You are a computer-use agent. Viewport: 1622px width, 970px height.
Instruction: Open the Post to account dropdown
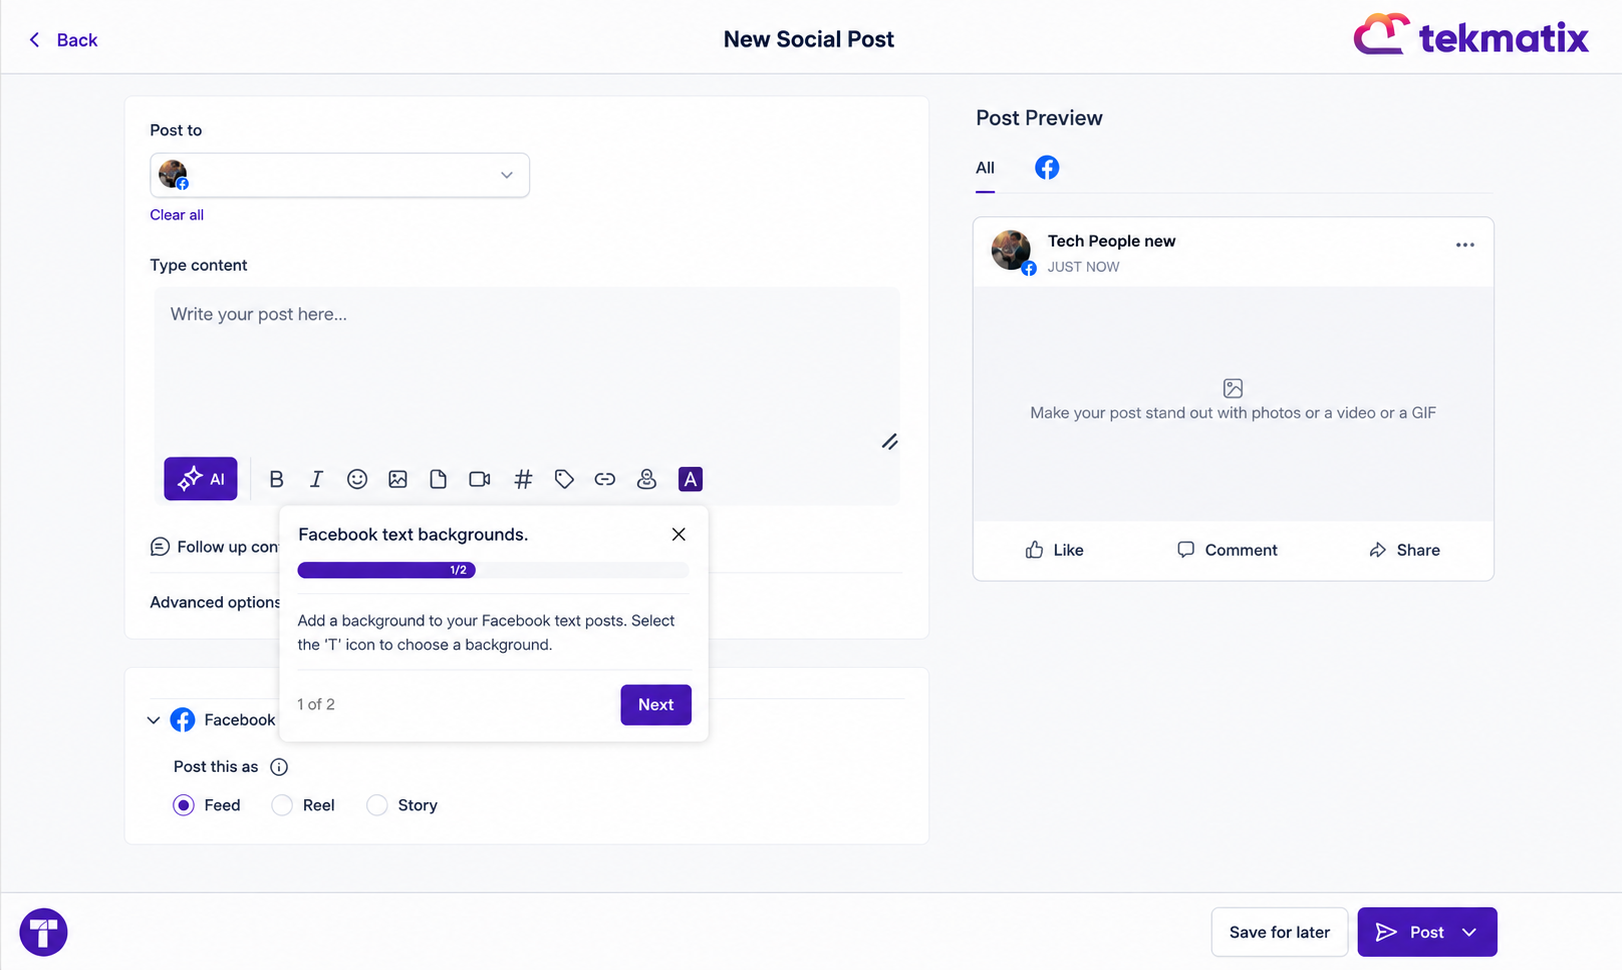point(340,175)
